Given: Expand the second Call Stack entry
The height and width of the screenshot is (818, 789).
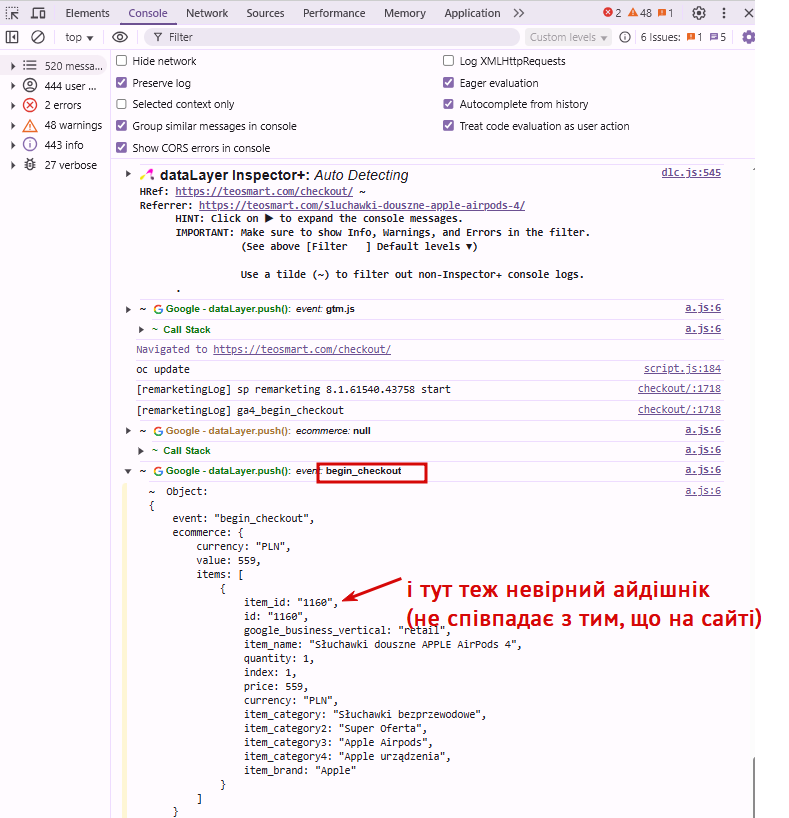Looking at the screenshot, I should (141, 451).
